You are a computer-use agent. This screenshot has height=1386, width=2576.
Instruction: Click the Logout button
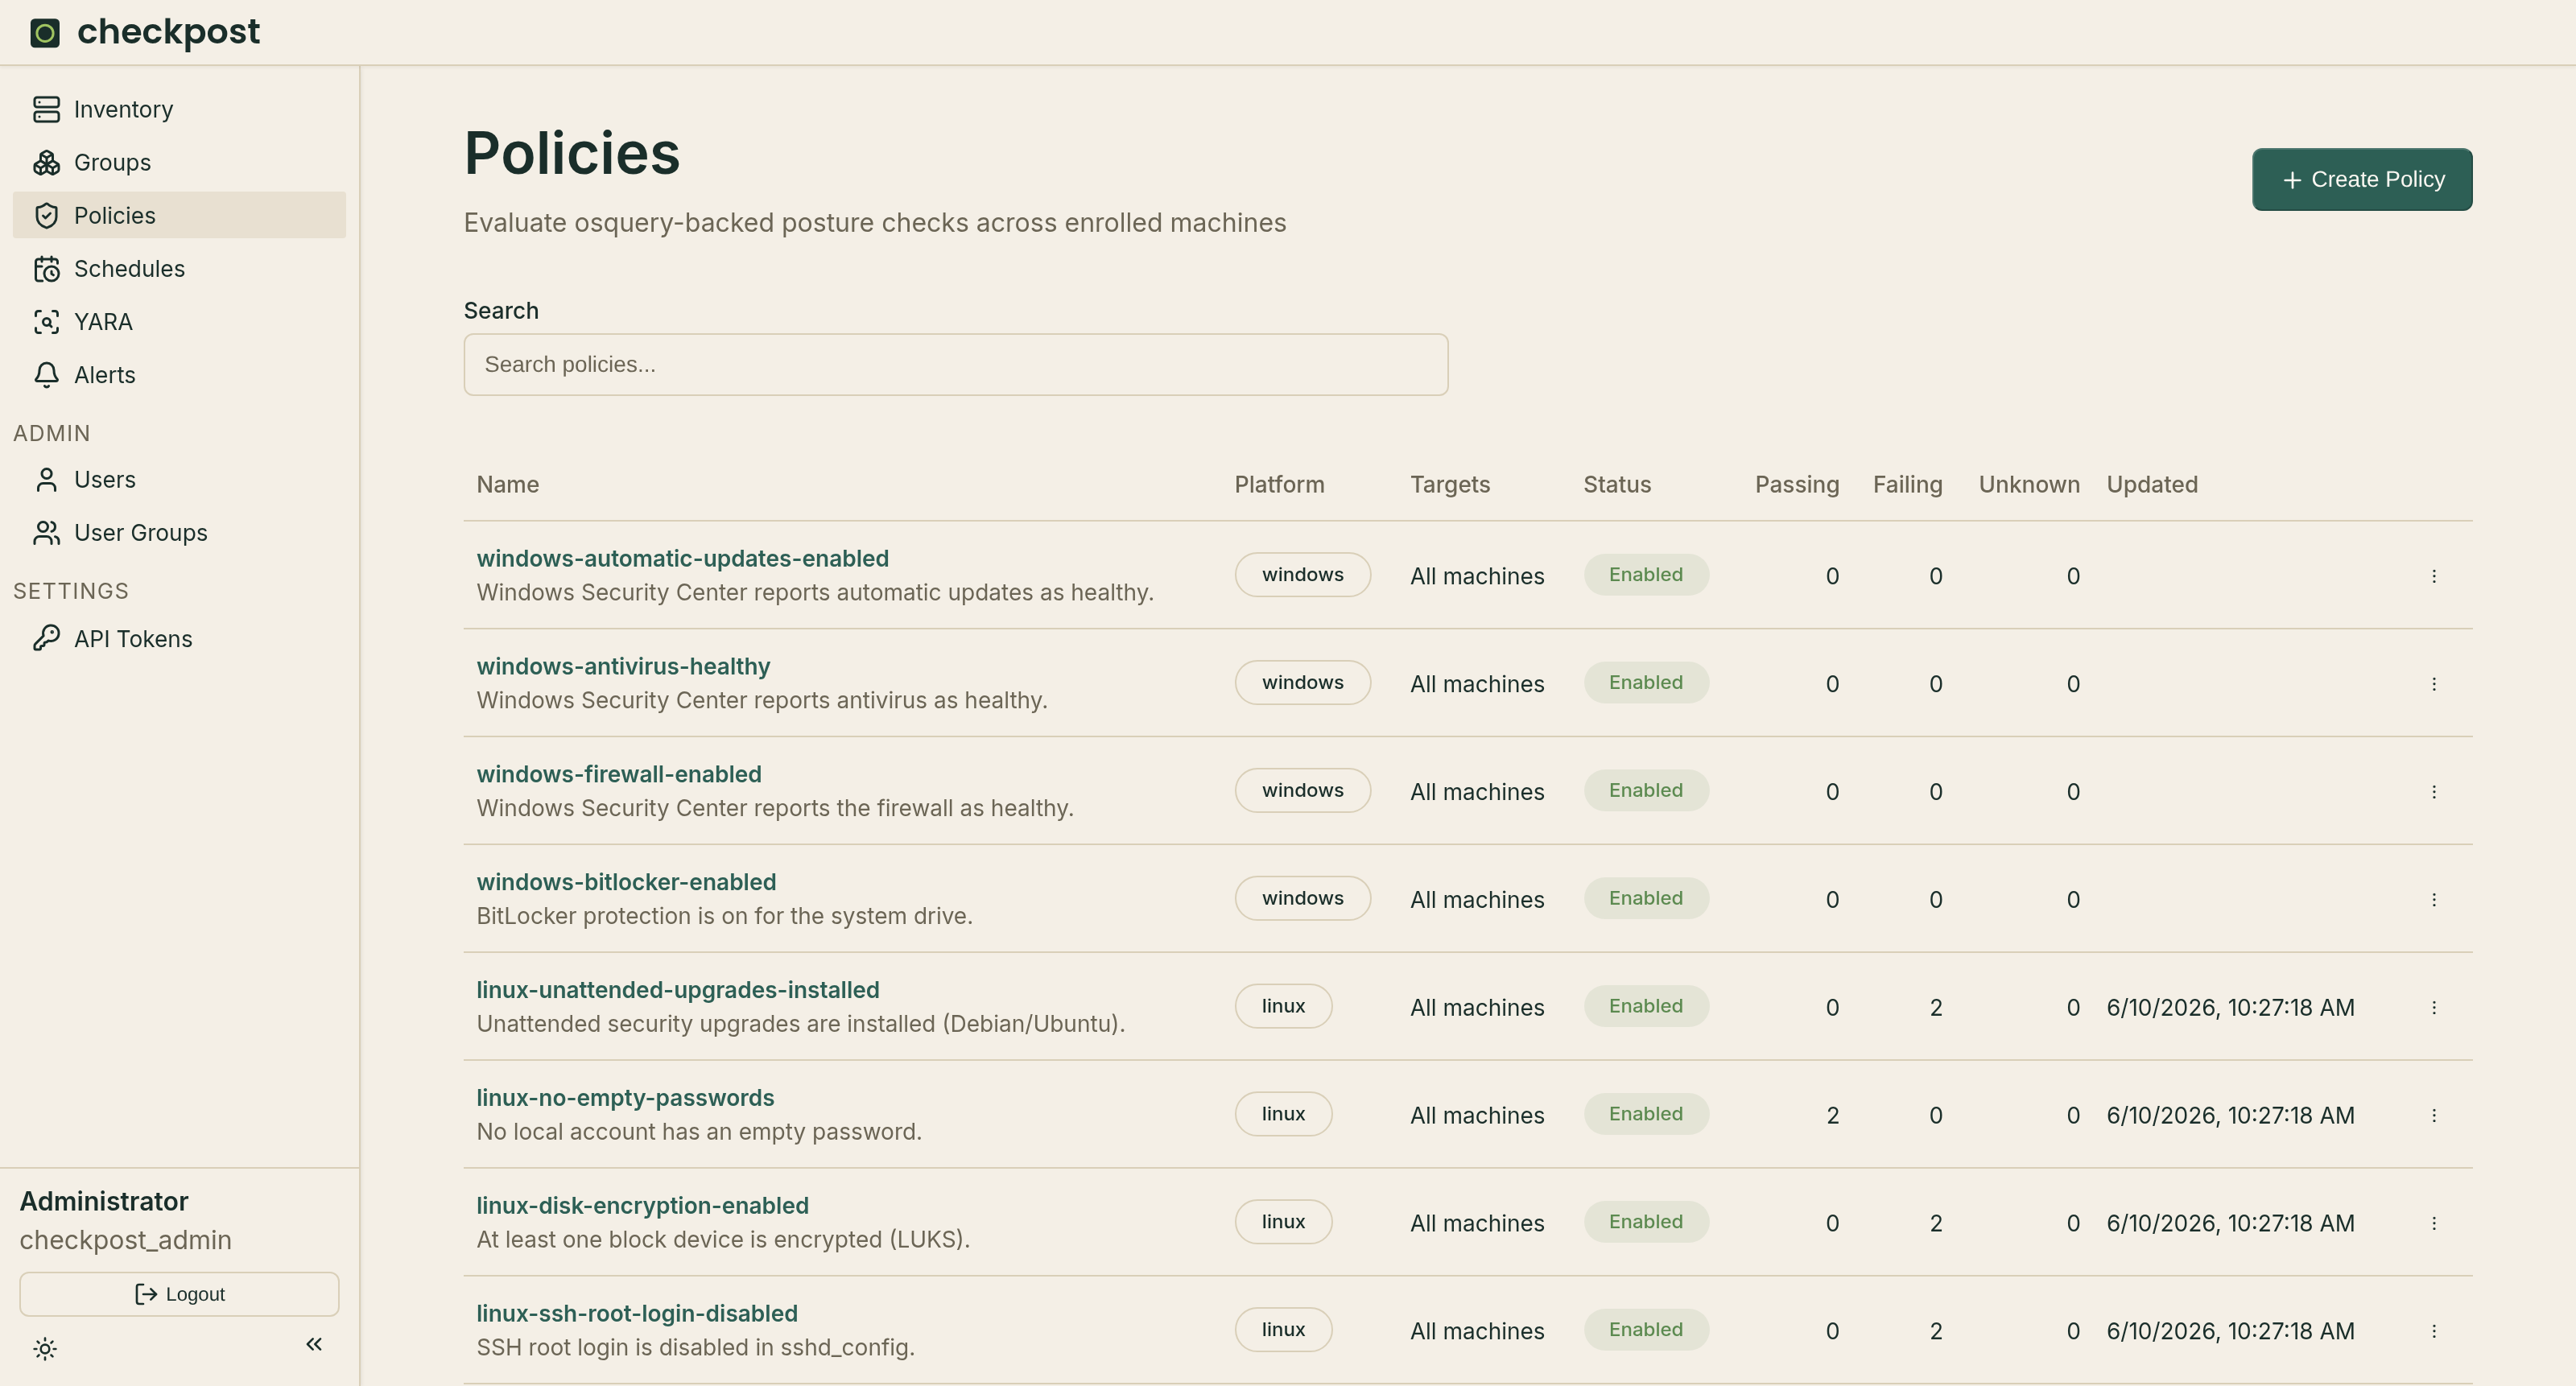179,1294
